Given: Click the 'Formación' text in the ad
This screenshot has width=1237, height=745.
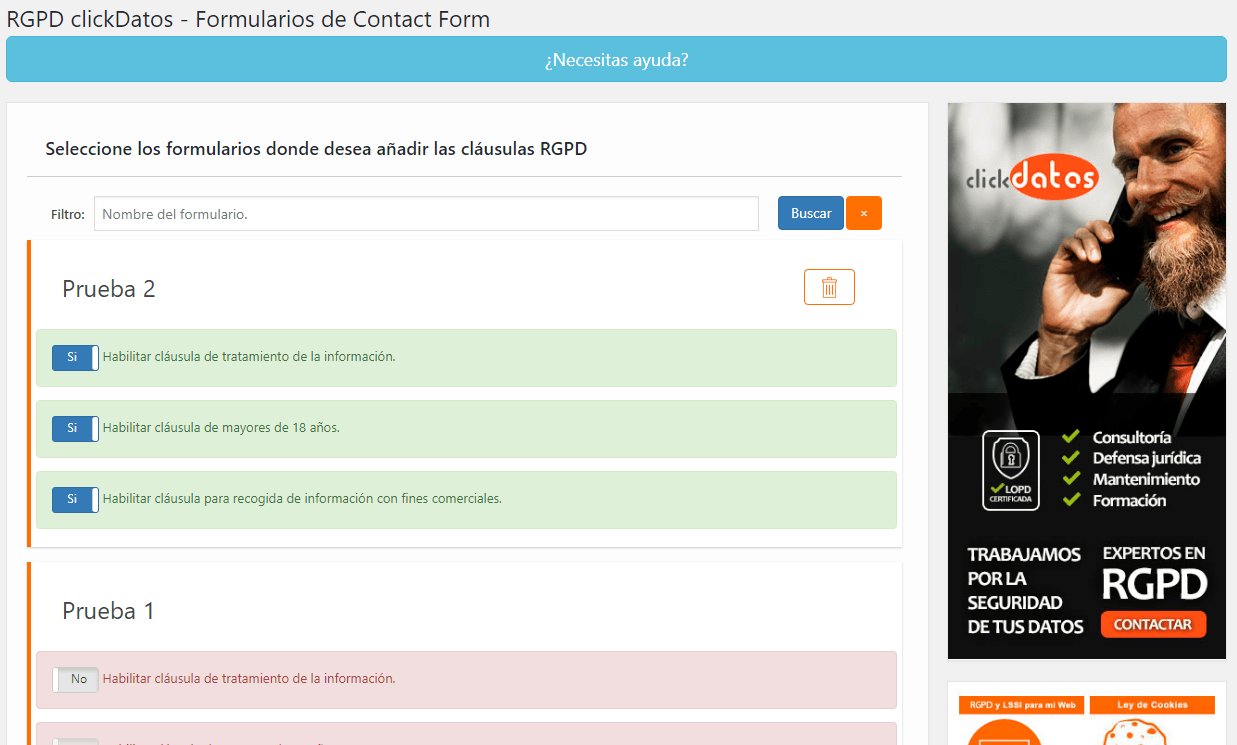Looking at the screenshot, I should (x=1129, y=500).
